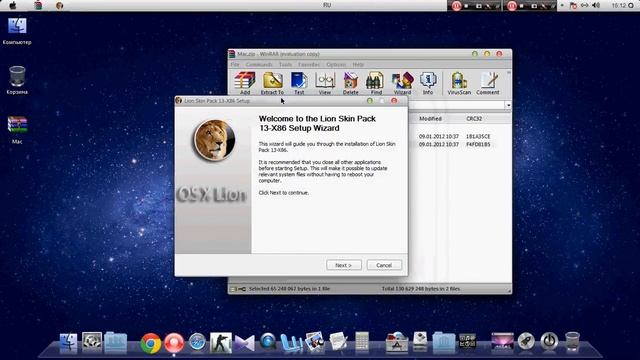The width and height of the screenshot is (640, 360).
Task: Click the clock in the menu bar
Action: coord(619,5)
